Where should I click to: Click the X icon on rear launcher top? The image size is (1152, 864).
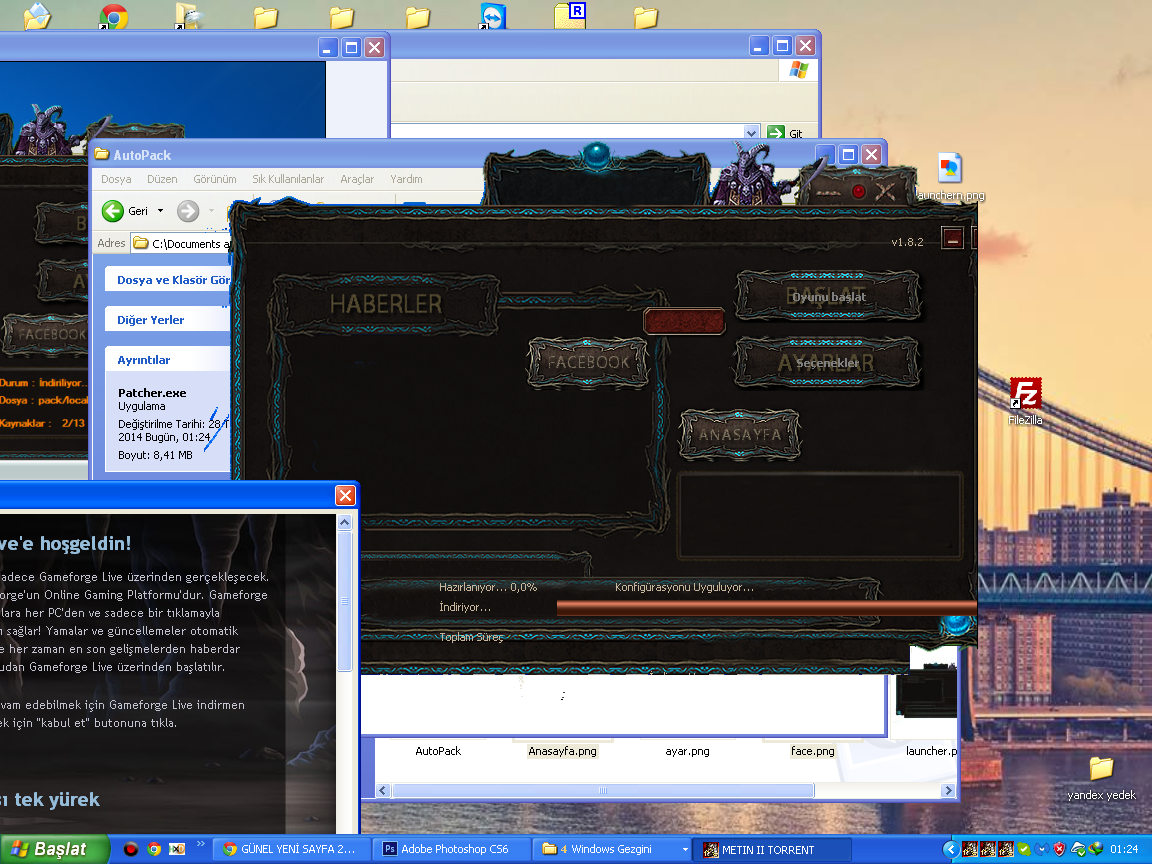(885, 191)
